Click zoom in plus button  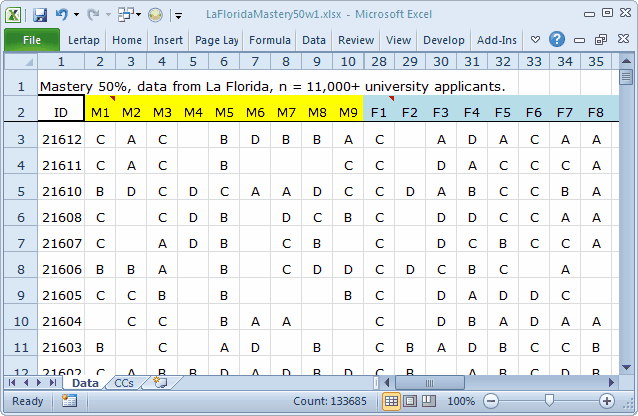[x=606, y=401]
